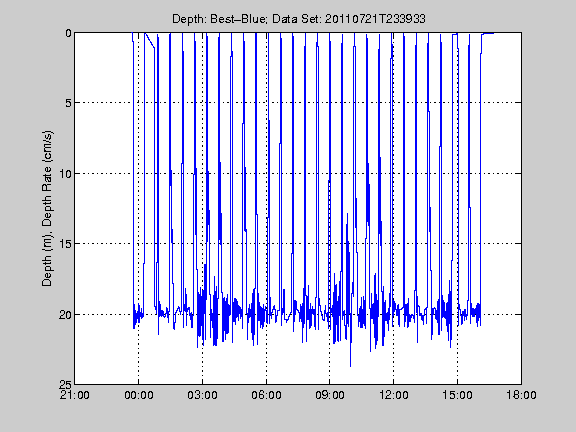Image resolution: width=576 pixels, height=432 pixels.
Task: Click the y-axis tick label 20
Action: click(x=65, y=314)
